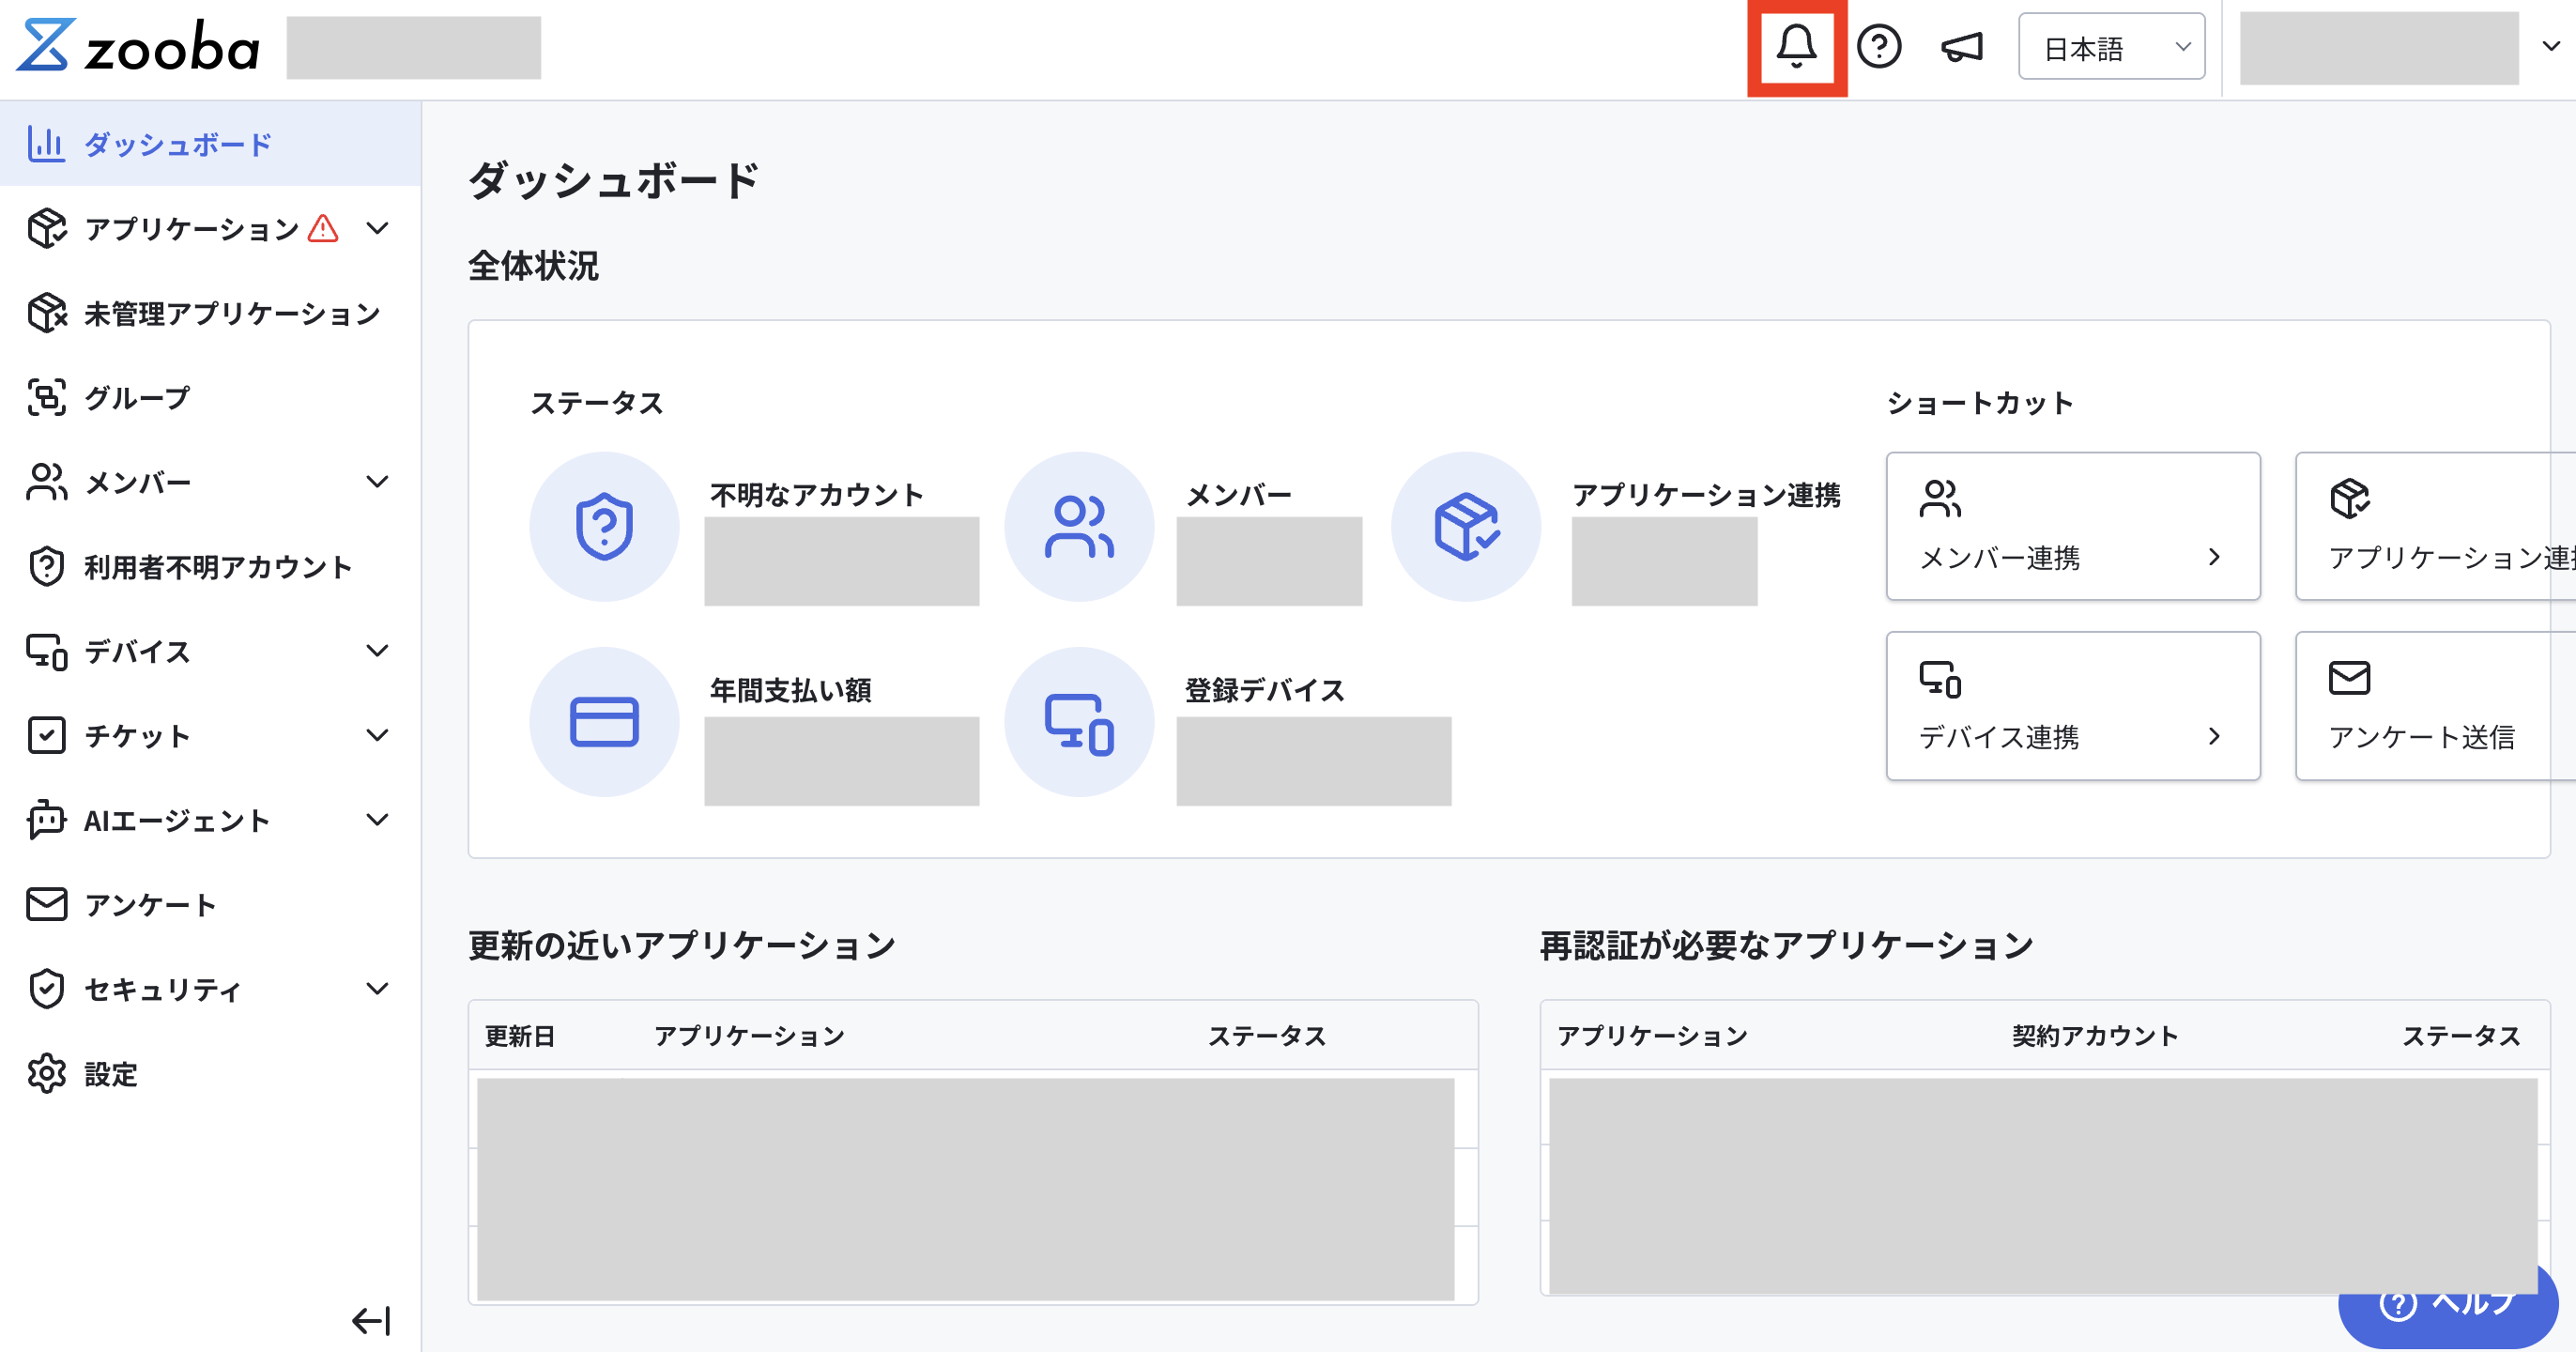The width and height of the screenshot is (2576, 1352).
Task: Click the annual payment credit card icon
Action: pyautogui.click(x=604, y=721)
